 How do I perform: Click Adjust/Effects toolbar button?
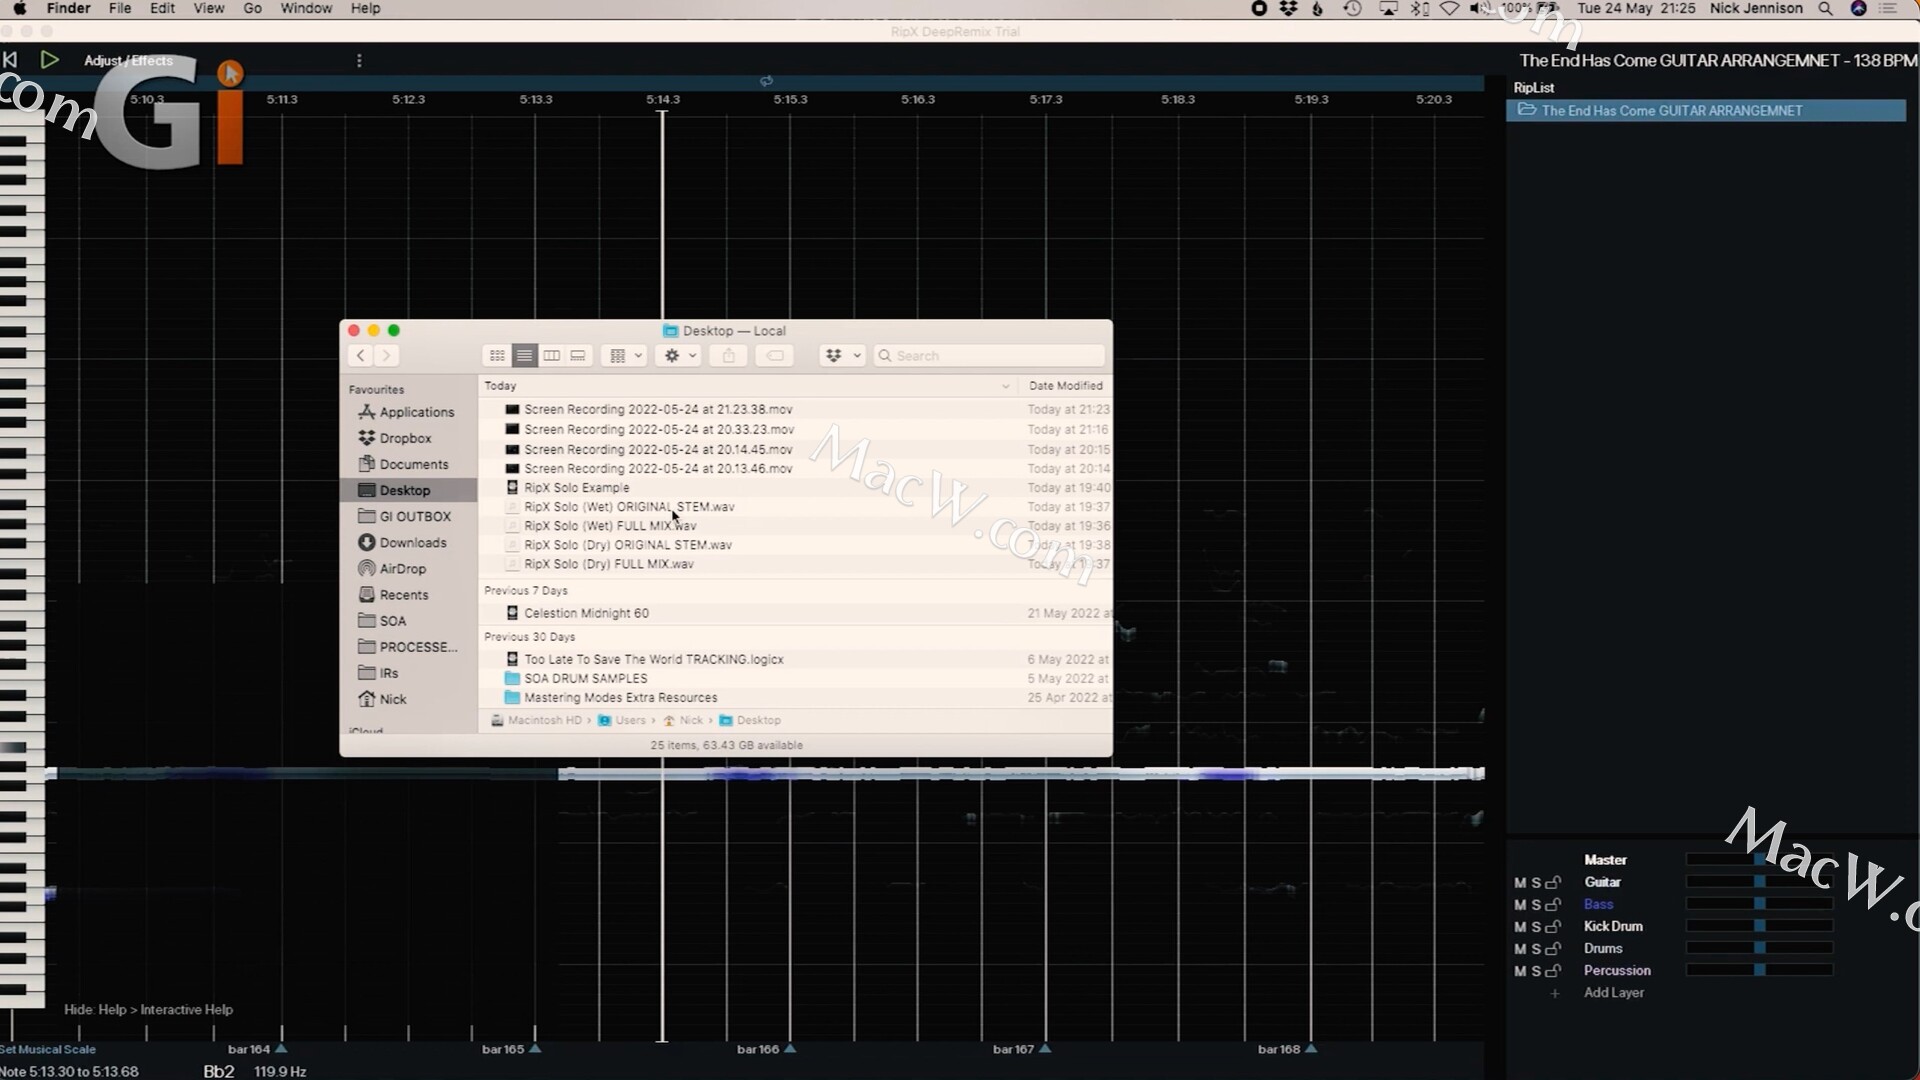(128, 59)
